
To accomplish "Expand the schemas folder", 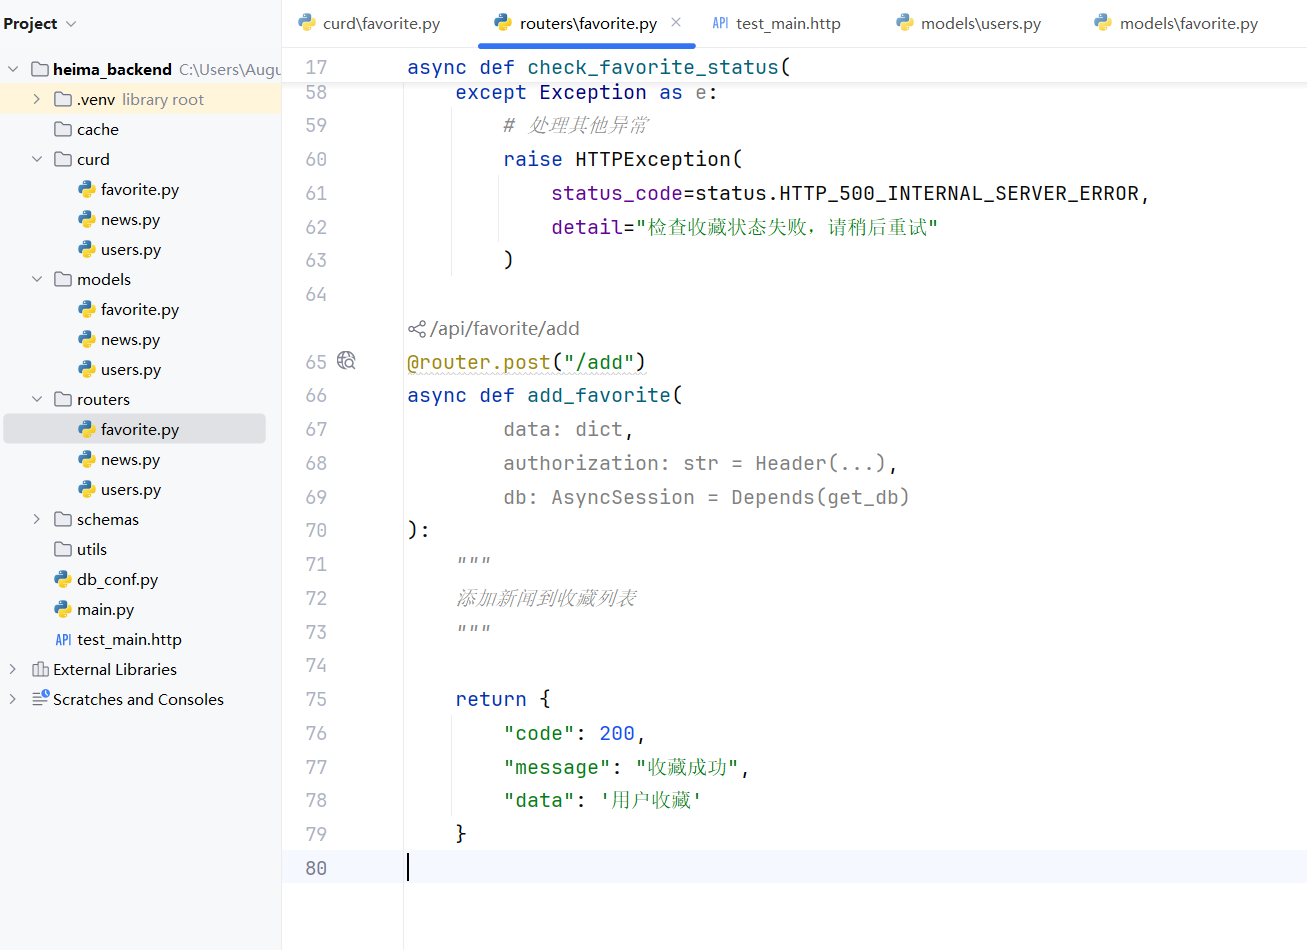I will pos(37,519).
